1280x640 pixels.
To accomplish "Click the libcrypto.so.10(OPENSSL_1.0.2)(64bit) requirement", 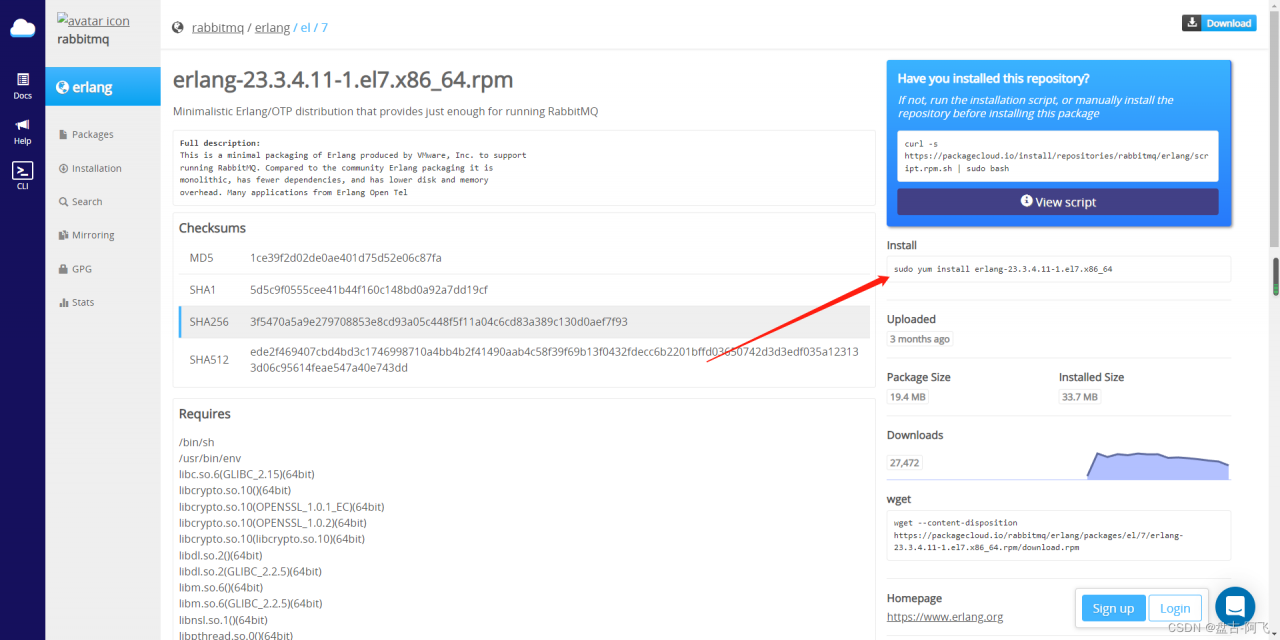I will pyautogui.click(x=273, y=523).
